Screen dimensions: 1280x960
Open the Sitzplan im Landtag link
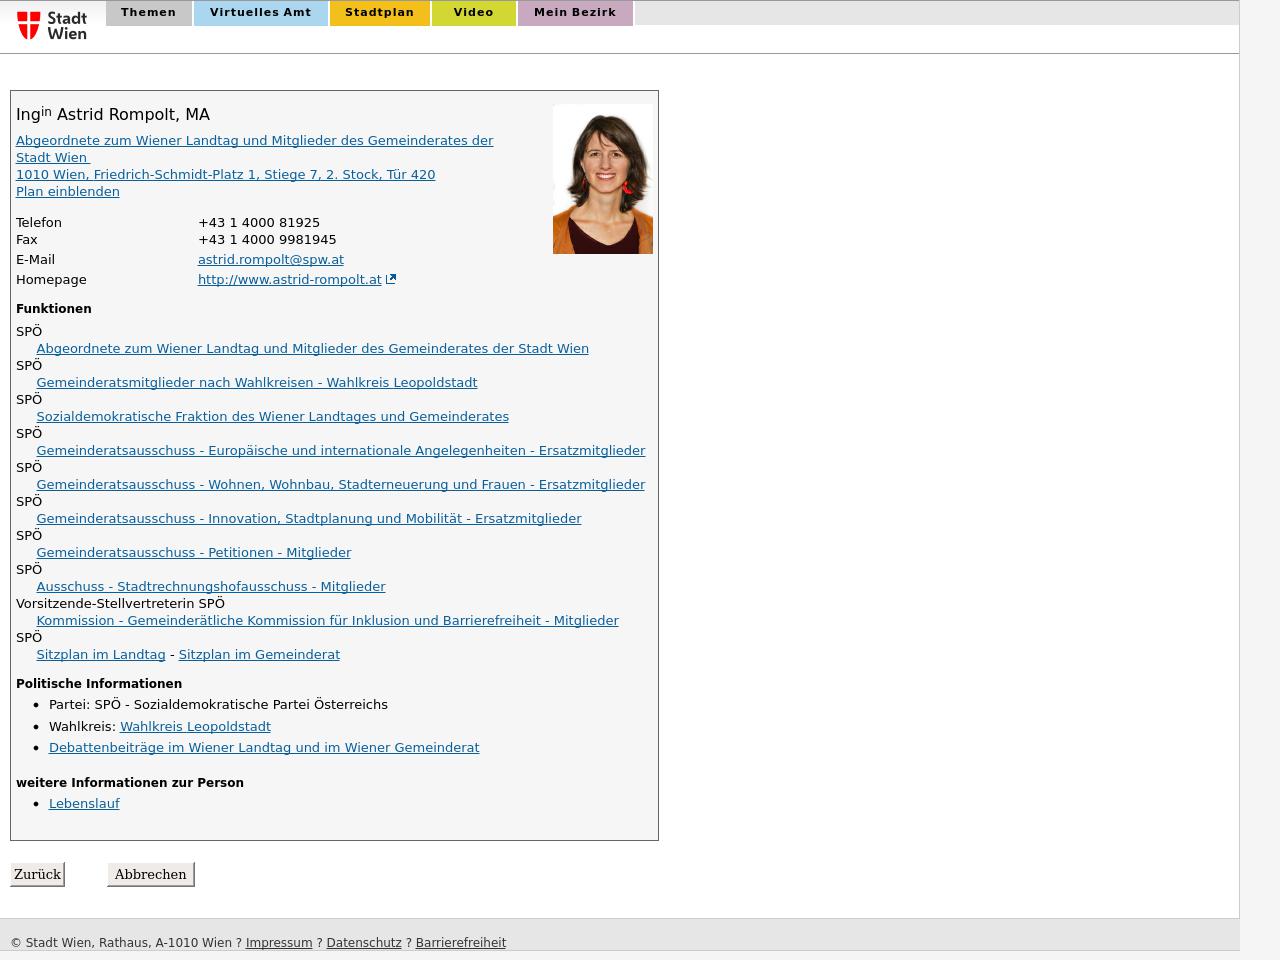tap(101, 655)
